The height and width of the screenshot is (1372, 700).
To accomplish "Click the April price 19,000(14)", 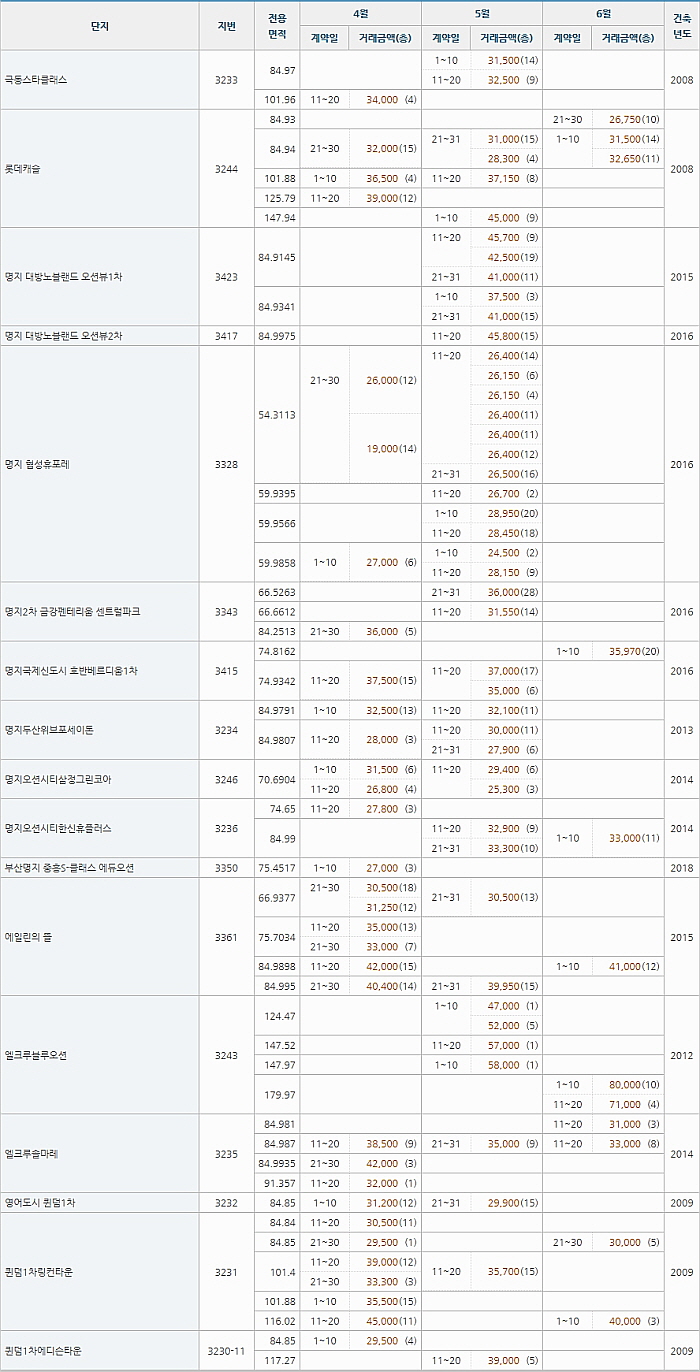I will (391, 449).
